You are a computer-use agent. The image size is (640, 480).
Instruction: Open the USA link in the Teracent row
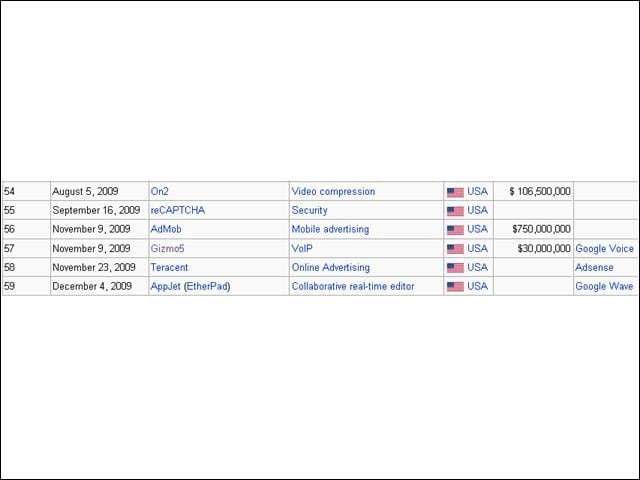click(x=478, y=267)
